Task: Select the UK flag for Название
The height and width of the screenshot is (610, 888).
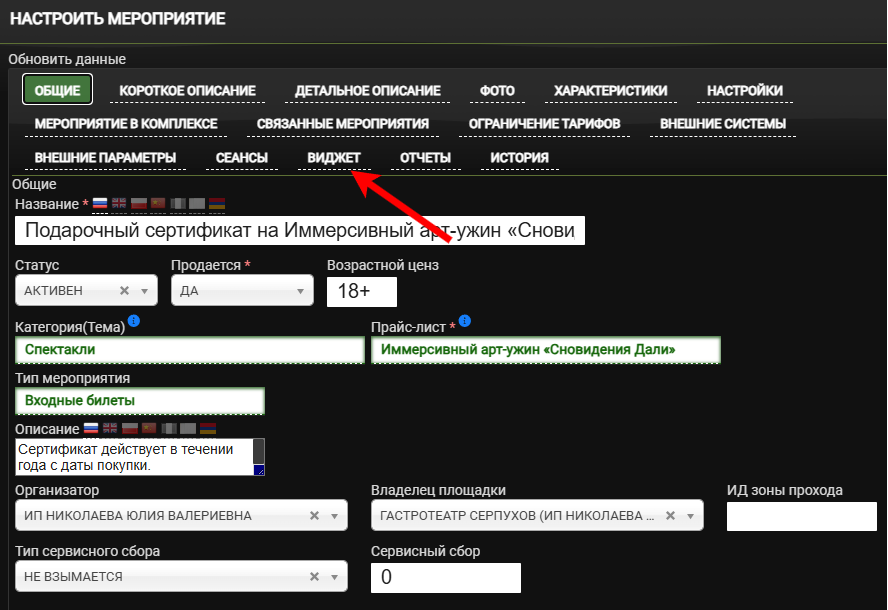Action: (x=119, y=204)
